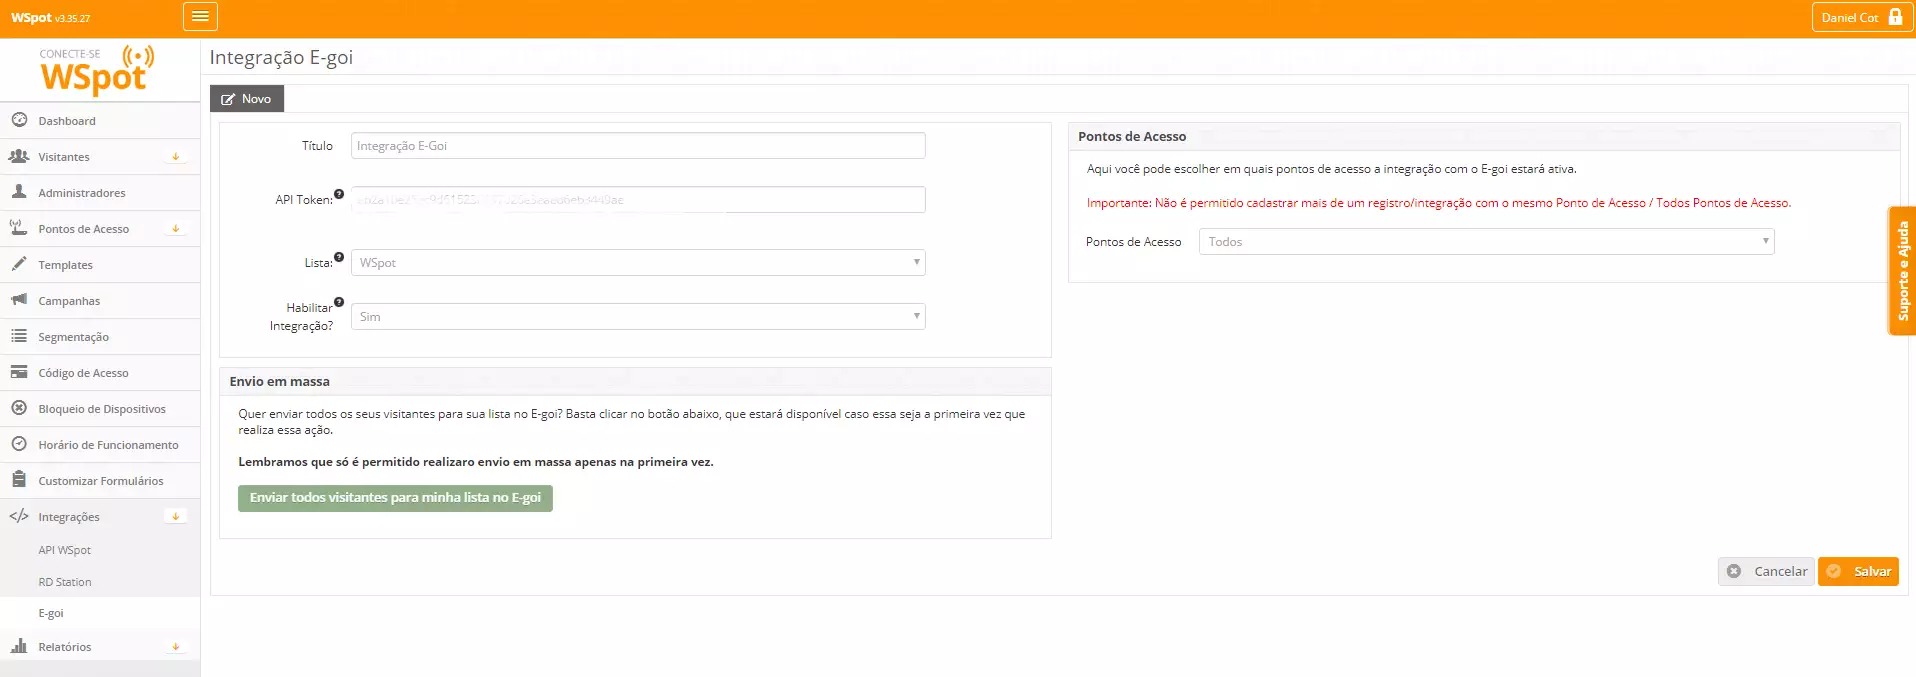Toggle the hamburger sidebar menu button
The height and width of the screenshot is (677, 1916).
coord(200,17)
